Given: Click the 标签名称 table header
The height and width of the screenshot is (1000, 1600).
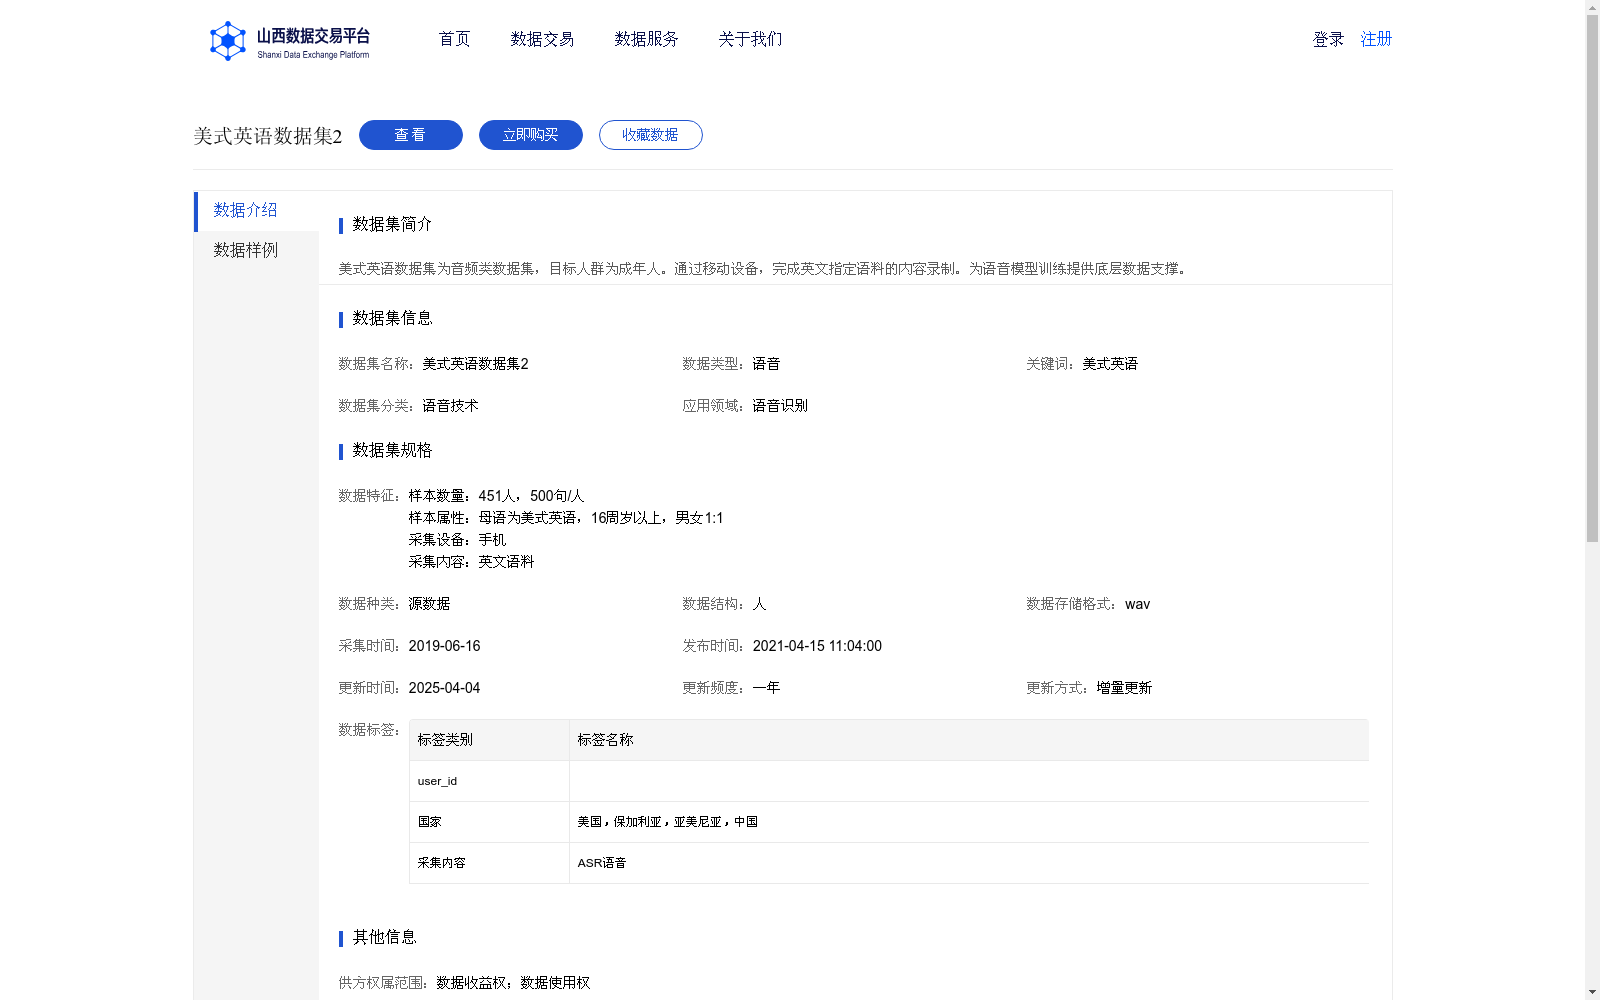Looking at the screenshot, I should (969, 740).
